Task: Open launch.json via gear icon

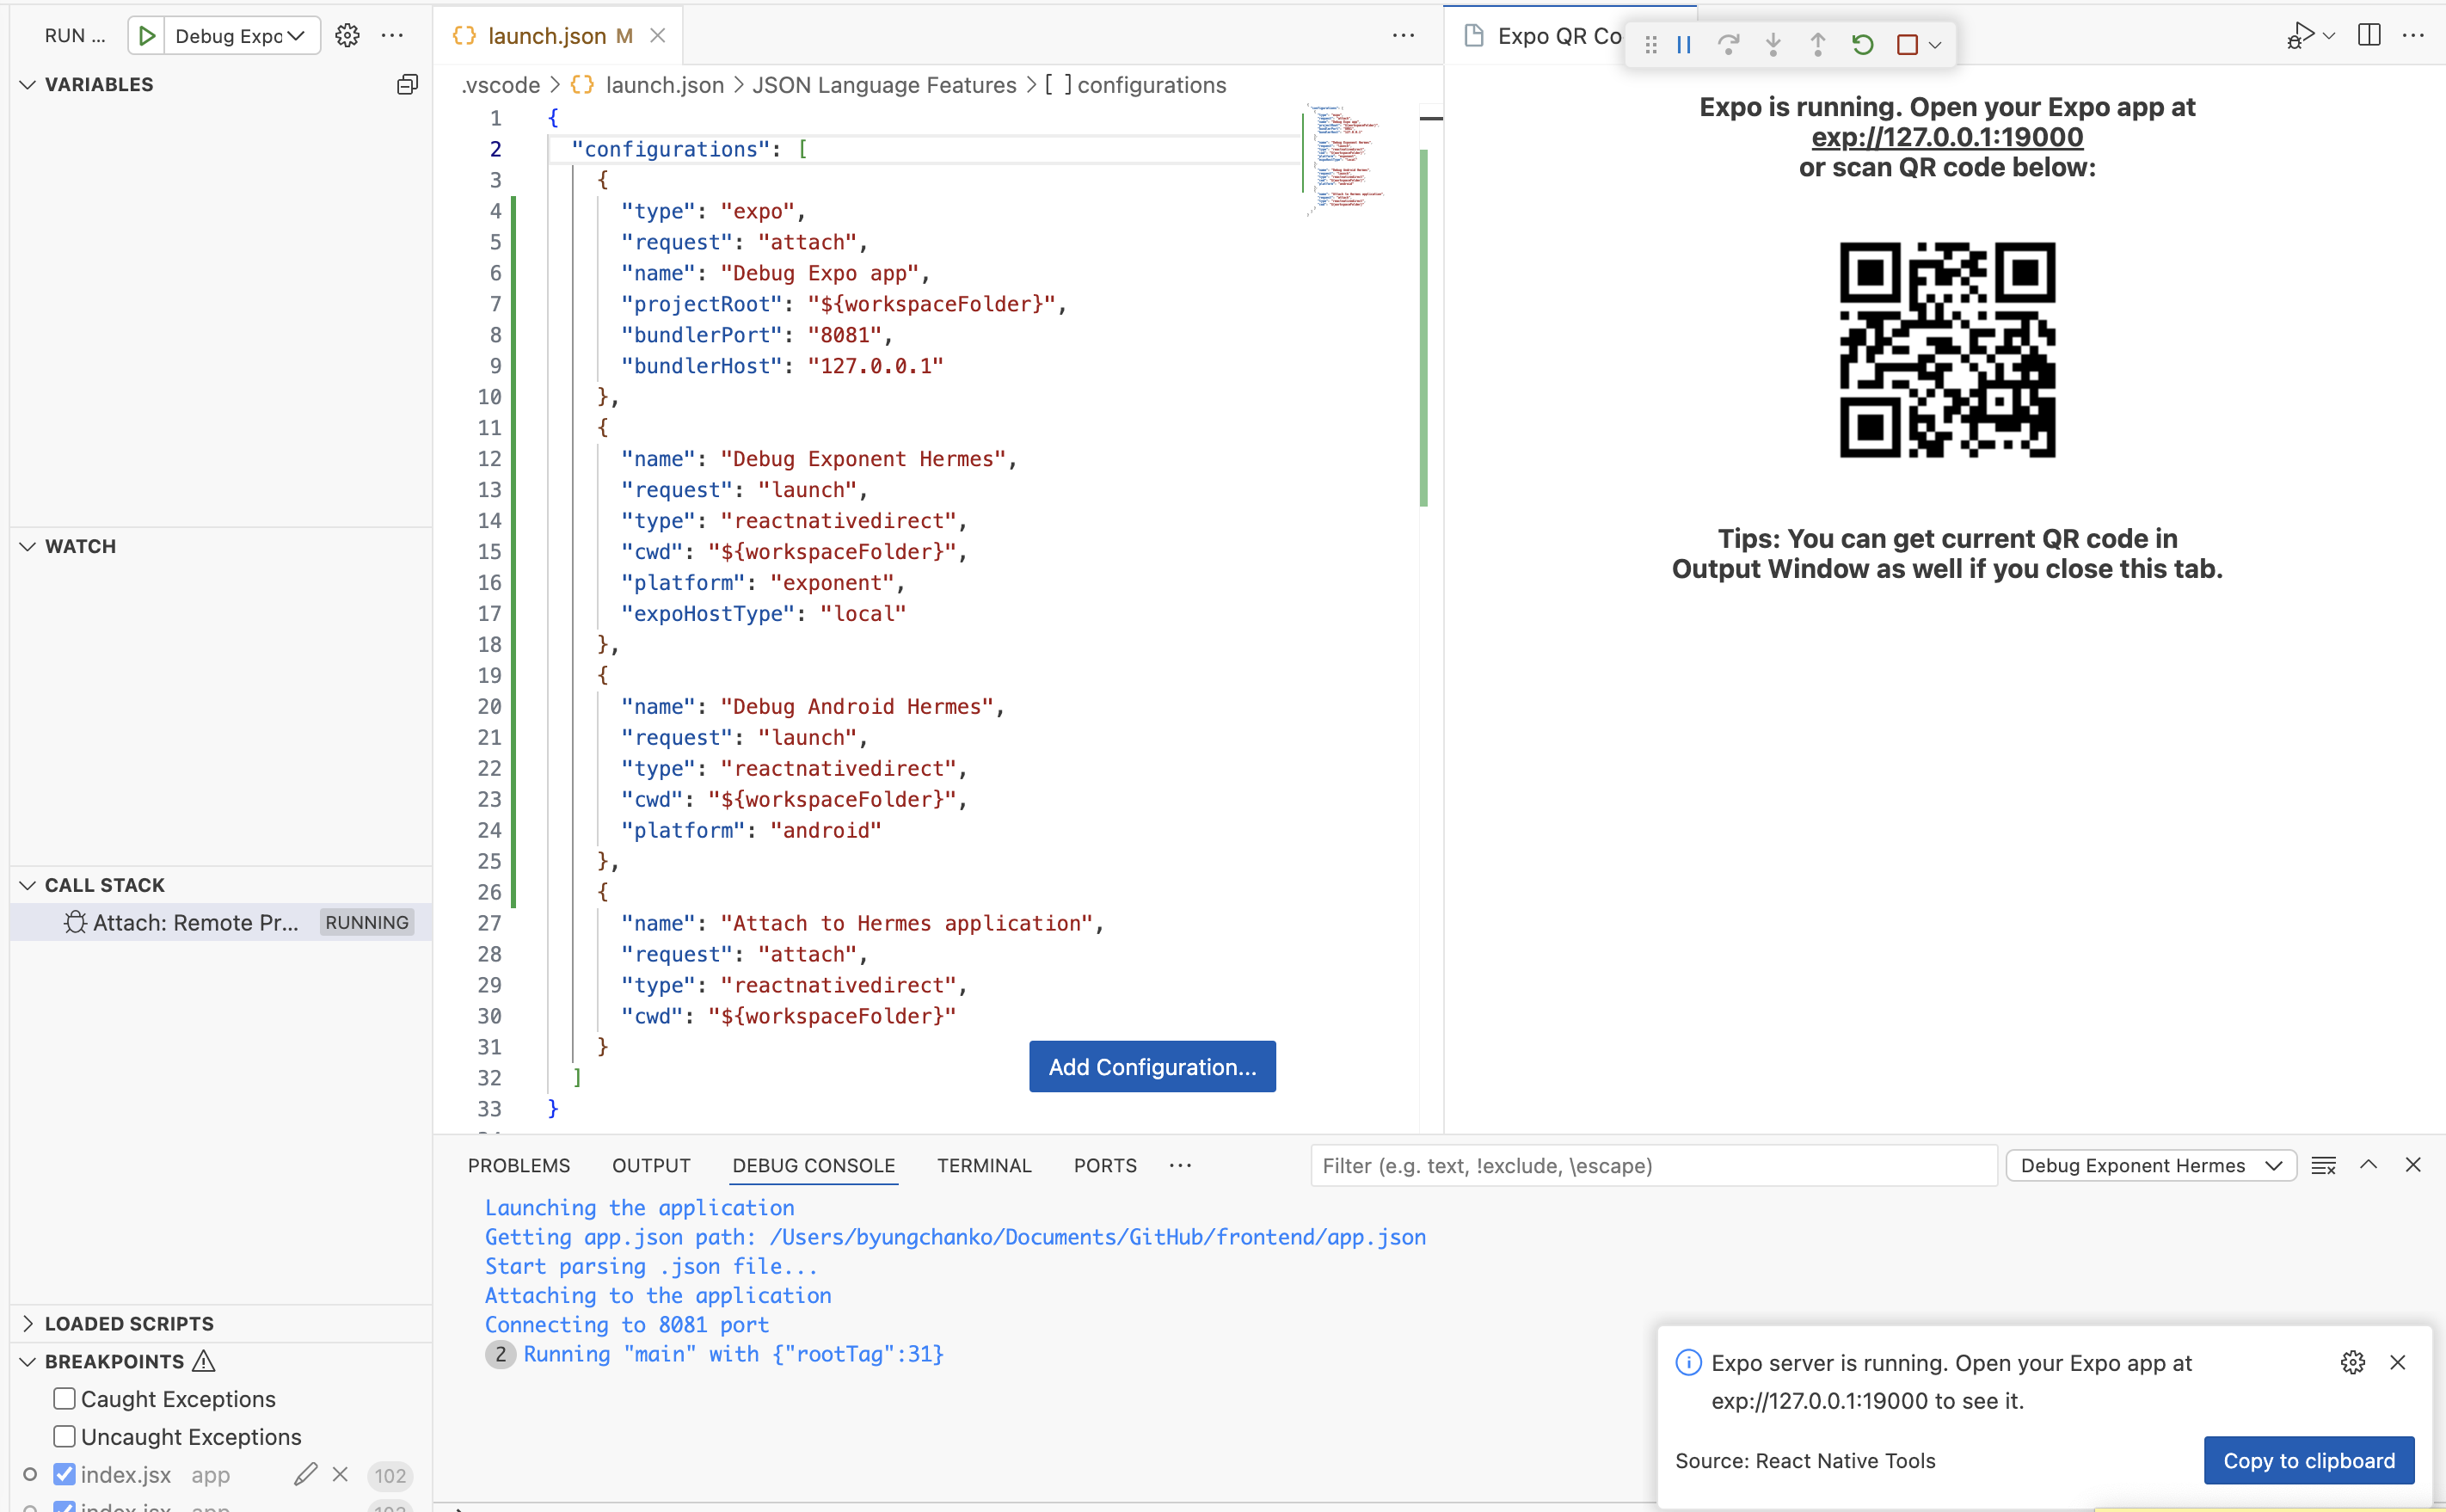Action: click(x=347, y=36)
